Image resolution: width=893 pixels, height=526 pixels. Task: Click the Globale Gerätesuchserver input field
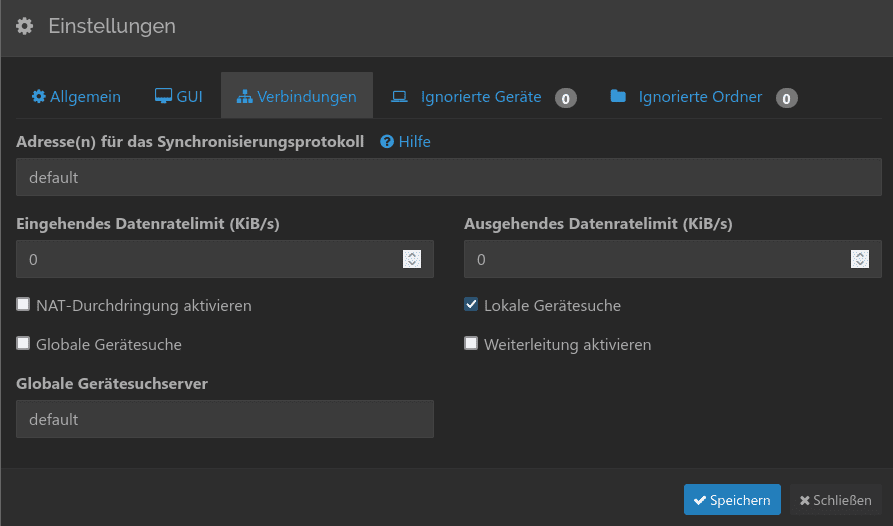click(x=225, y=419)
